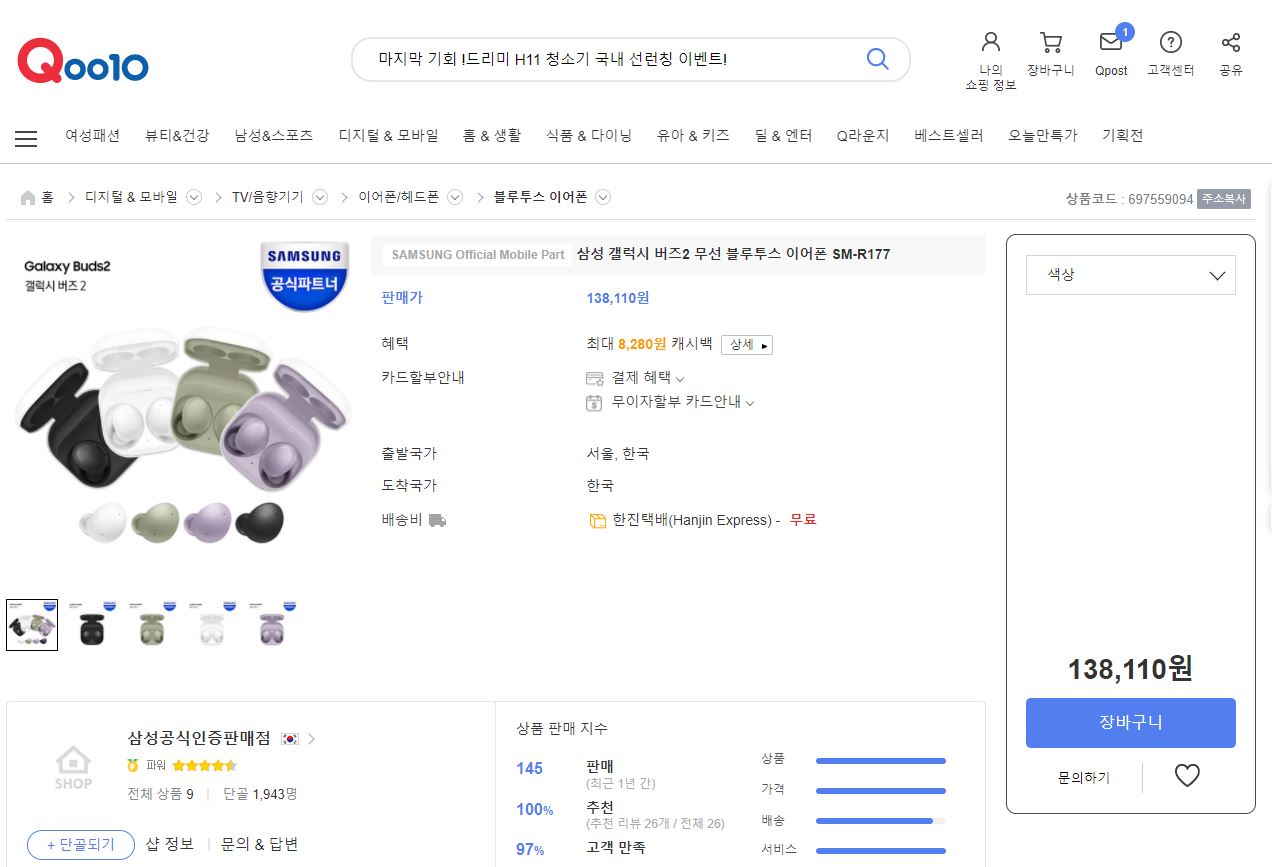Click the heart wishlist icon
Image resolution: width=1272 pixels, height=867 pixels.
click(1187, 775)
